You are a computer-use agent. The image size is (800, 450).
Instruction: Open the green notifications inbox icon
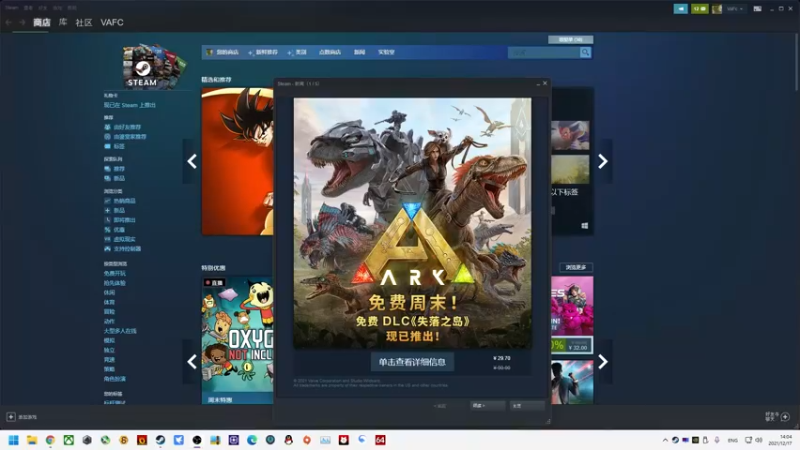699,9
